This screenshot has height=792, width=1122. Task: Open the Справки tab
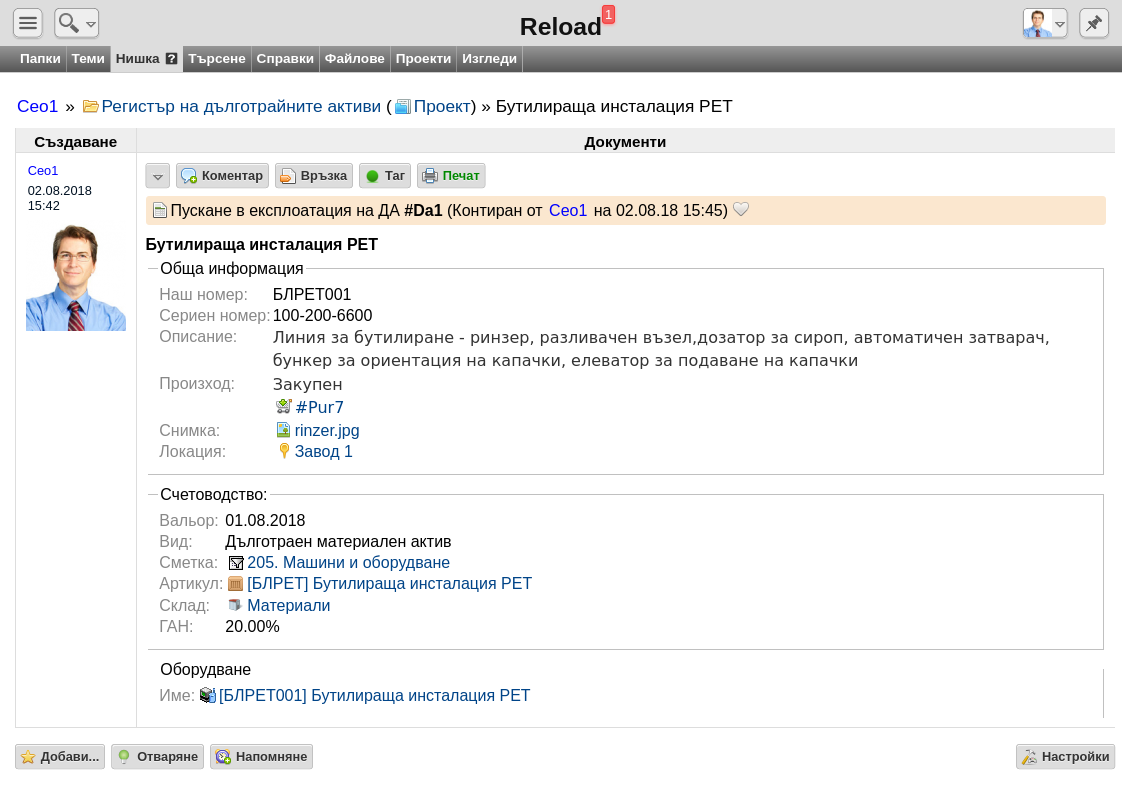(285, 59)
